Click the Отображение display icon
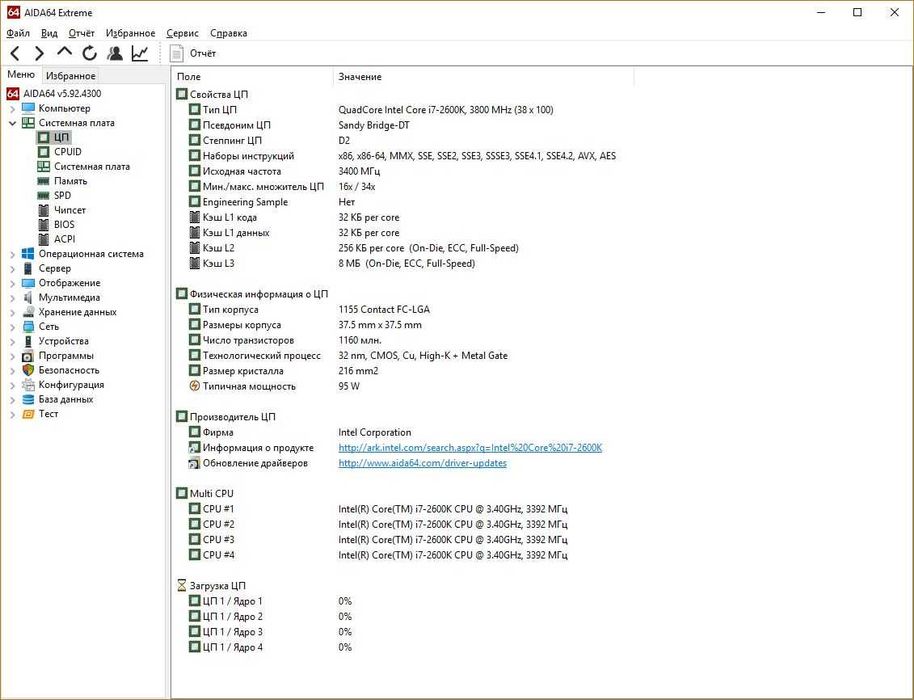Screen dimensions: 914x700 28,283
